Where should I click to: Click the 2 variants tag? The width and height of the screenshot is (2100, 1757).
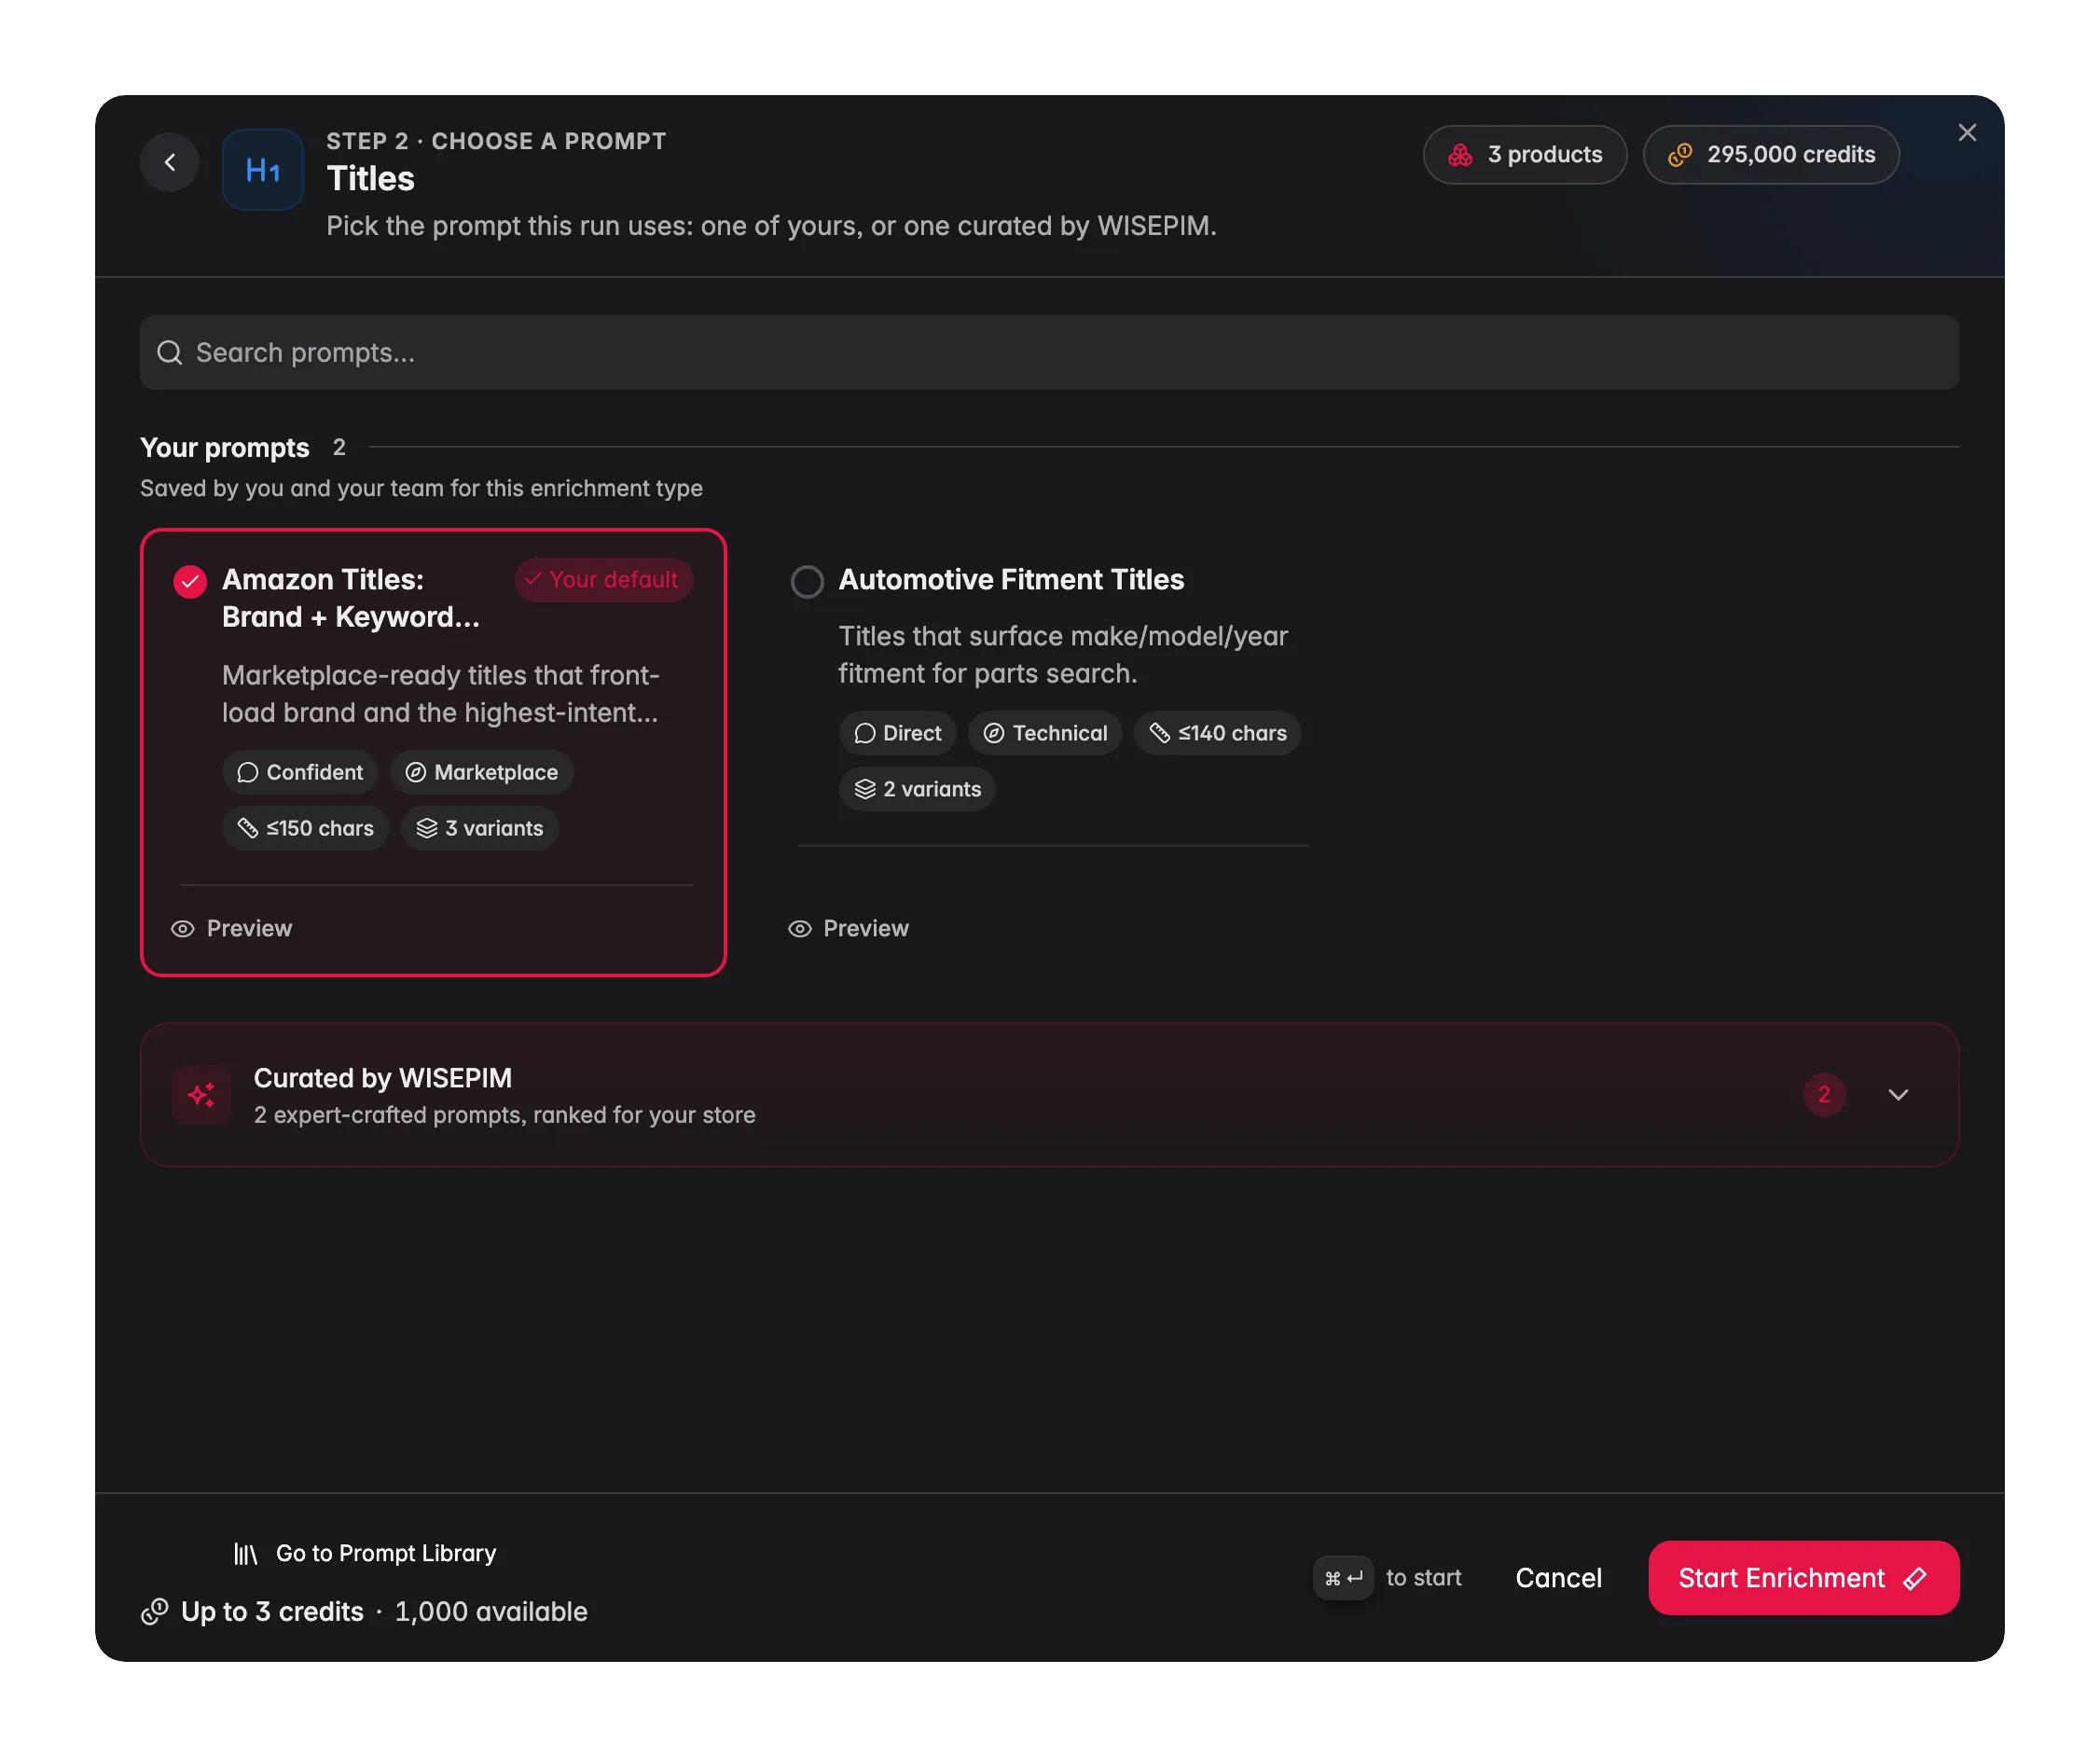tap(917, 790)
